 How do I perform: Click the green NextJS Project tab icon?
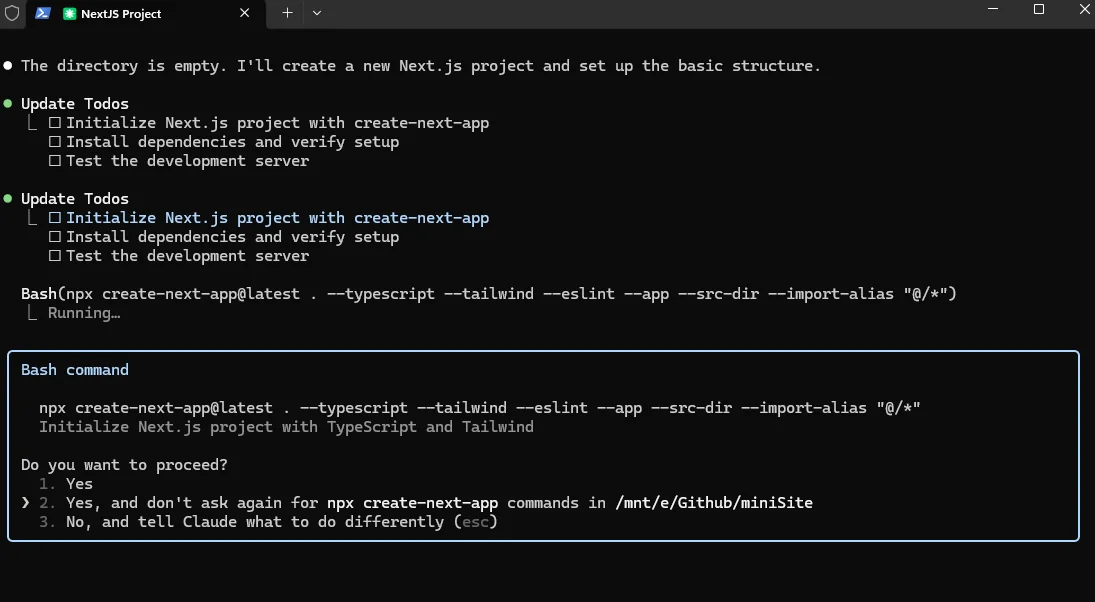pos(69,13)
